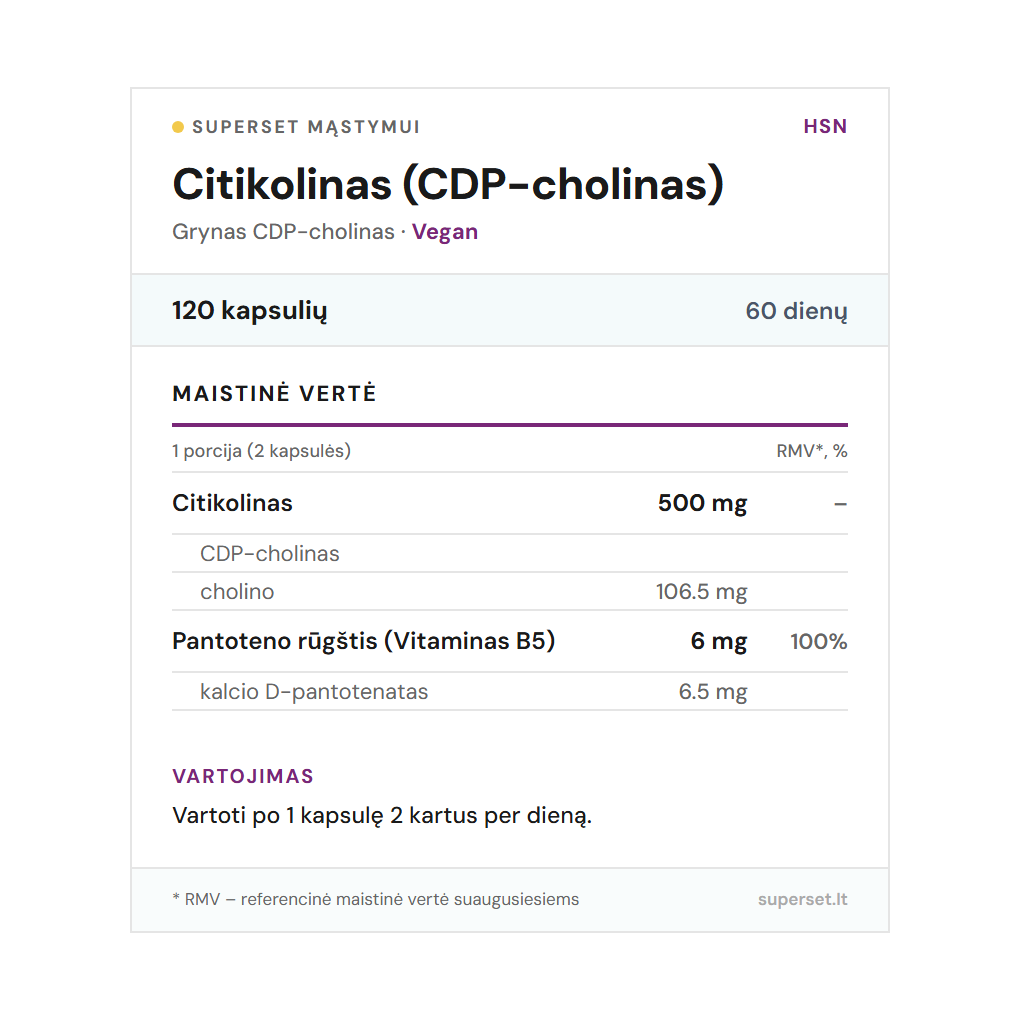Image resolution: width=1020 pixels, height=1020 pixels.
Task: Click the 60 dienų duration text
Action: click(x=796, y=311)
